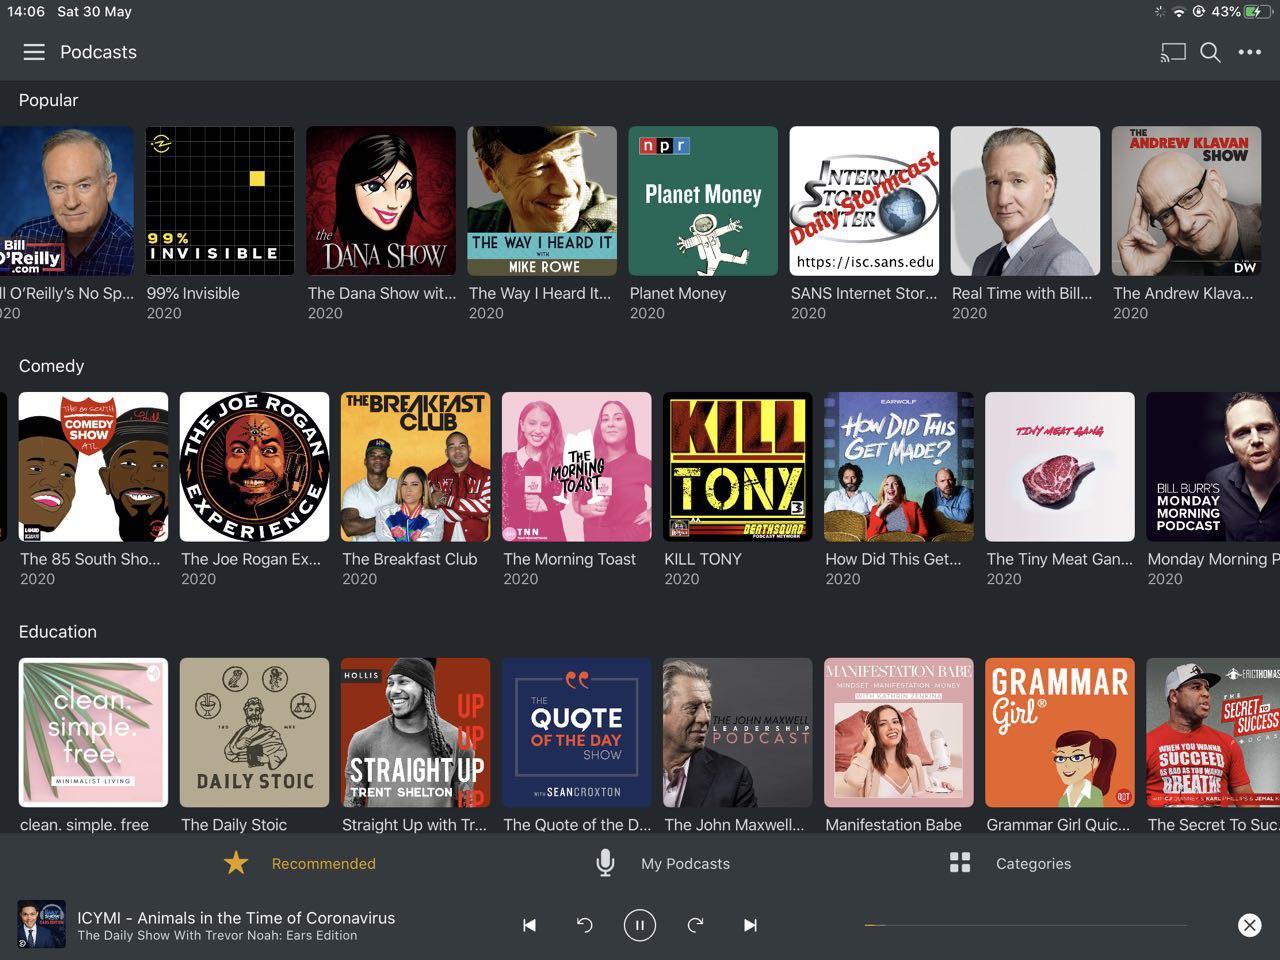Viewport: 1280px width, 960px height.
Task: Tap 'Manifestation Babe' title text
Action: coord(893,825)
